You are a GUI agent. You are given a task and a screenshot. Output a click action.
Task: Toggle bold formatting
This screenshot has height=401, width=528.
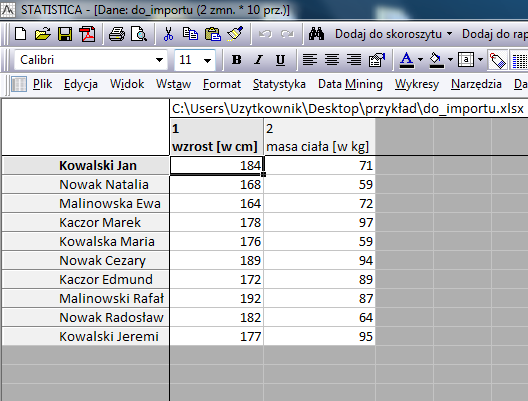click(x=237, y=60)
